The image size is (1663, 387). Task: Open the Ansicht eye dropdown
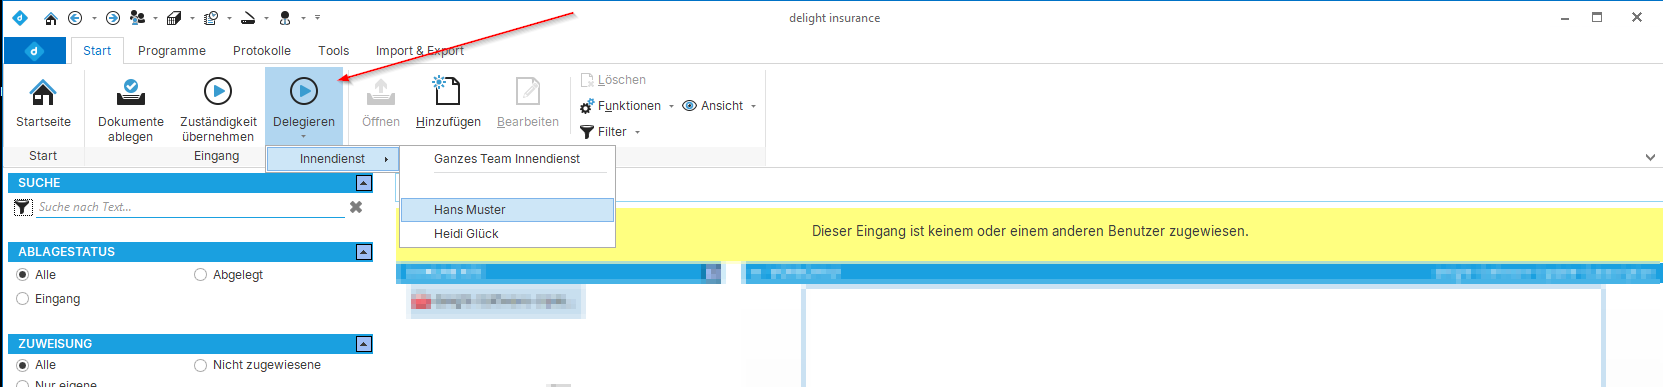click(720, 106)
